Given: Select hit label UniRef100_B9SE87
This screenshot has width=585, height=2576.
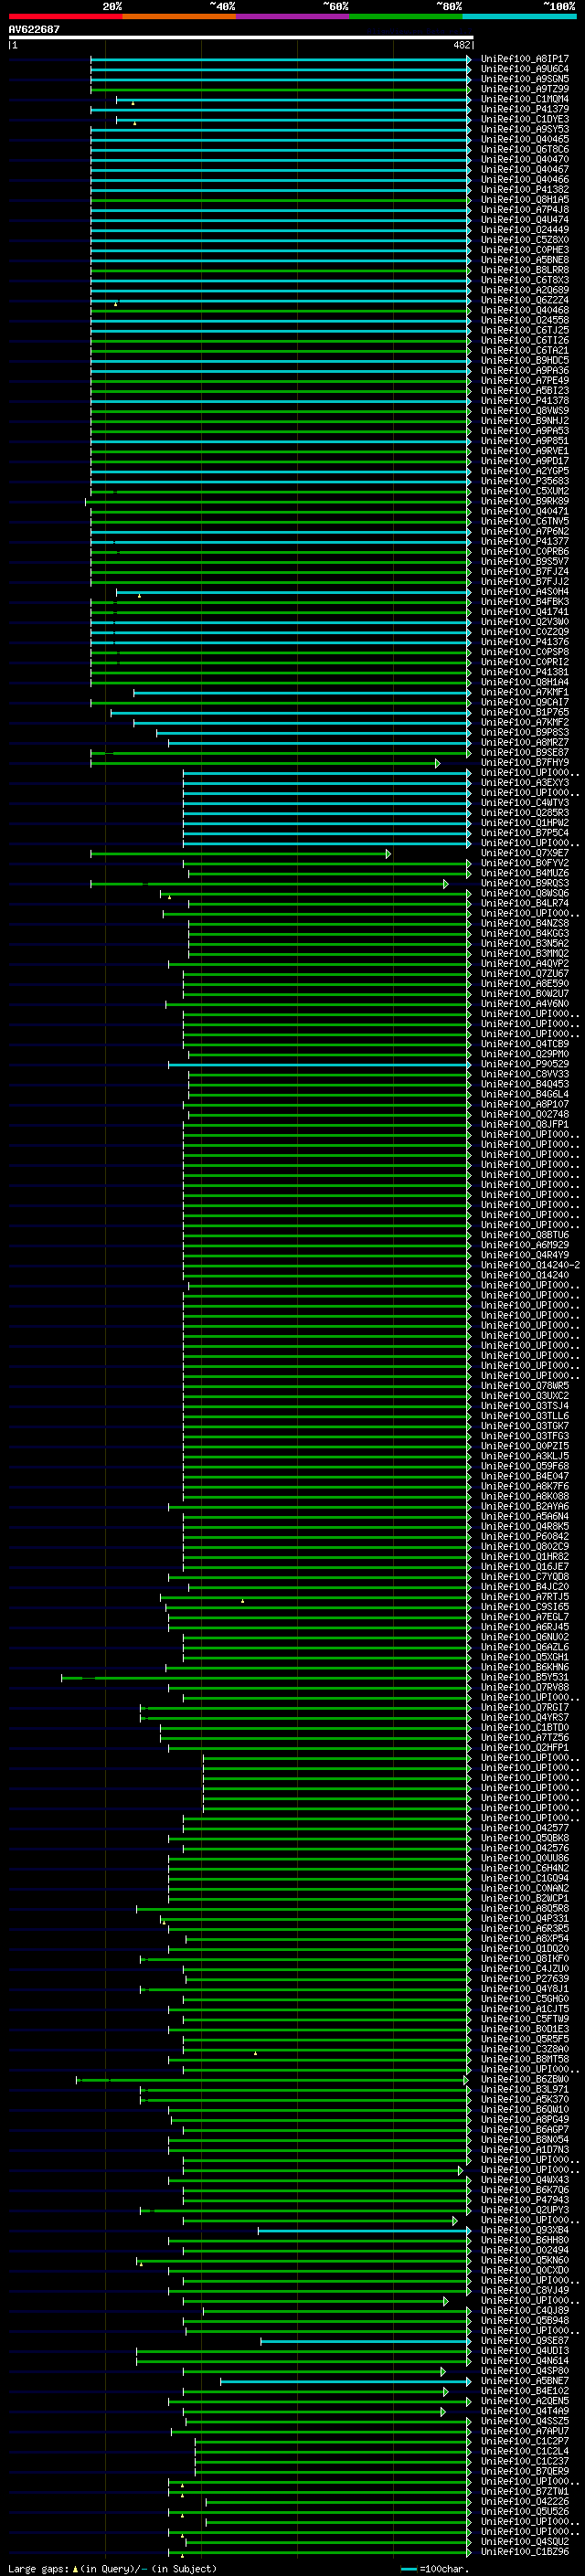Looking at the screenshot, I should coord(525,752).
